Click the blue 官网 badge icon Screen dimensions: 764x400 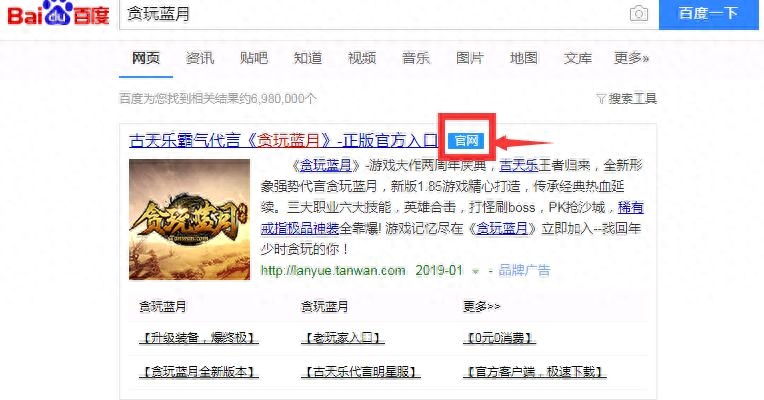(x=466, y=141)
